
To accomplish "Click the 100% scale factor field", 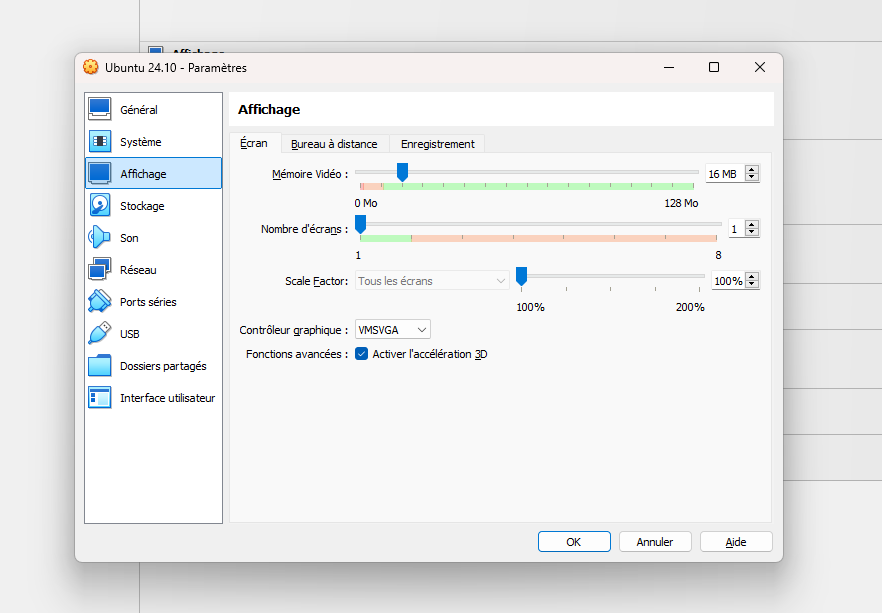I will coord(728,281).
